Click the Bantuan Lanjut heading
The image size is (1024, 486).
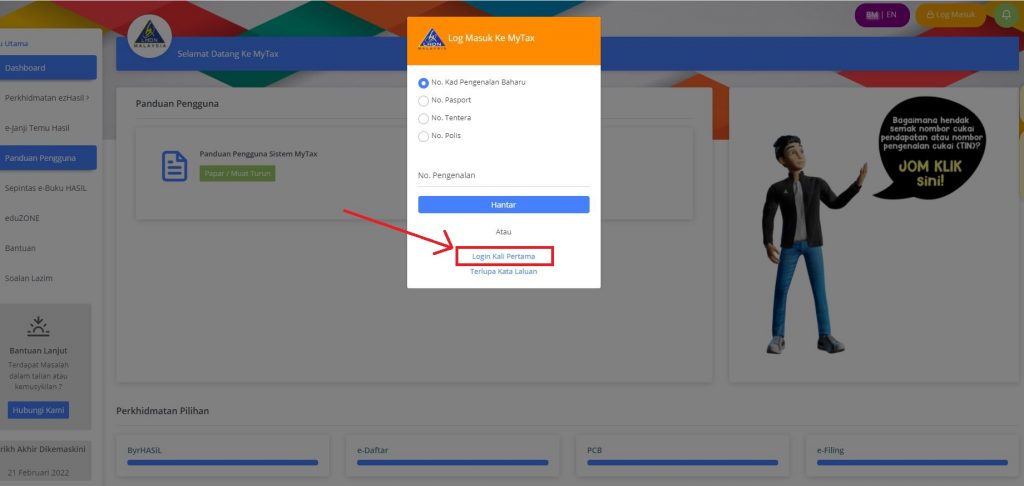39,351
